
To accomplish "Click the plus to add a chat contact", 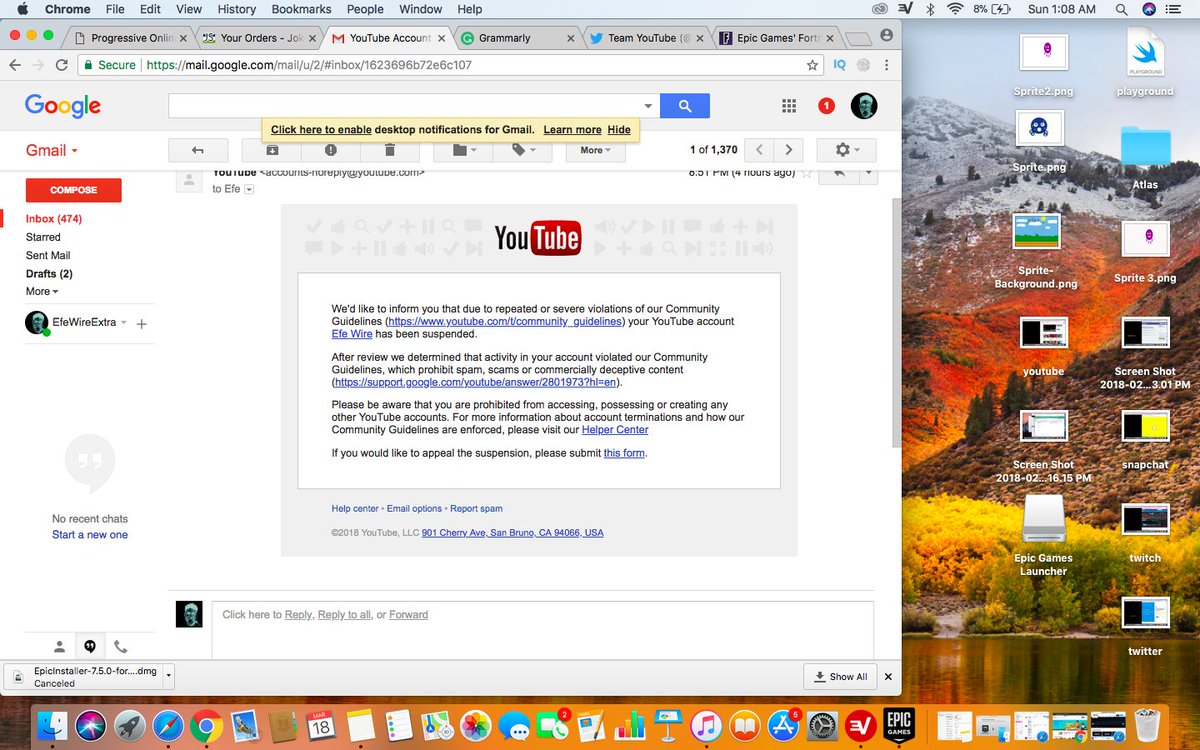I will 141,324.
